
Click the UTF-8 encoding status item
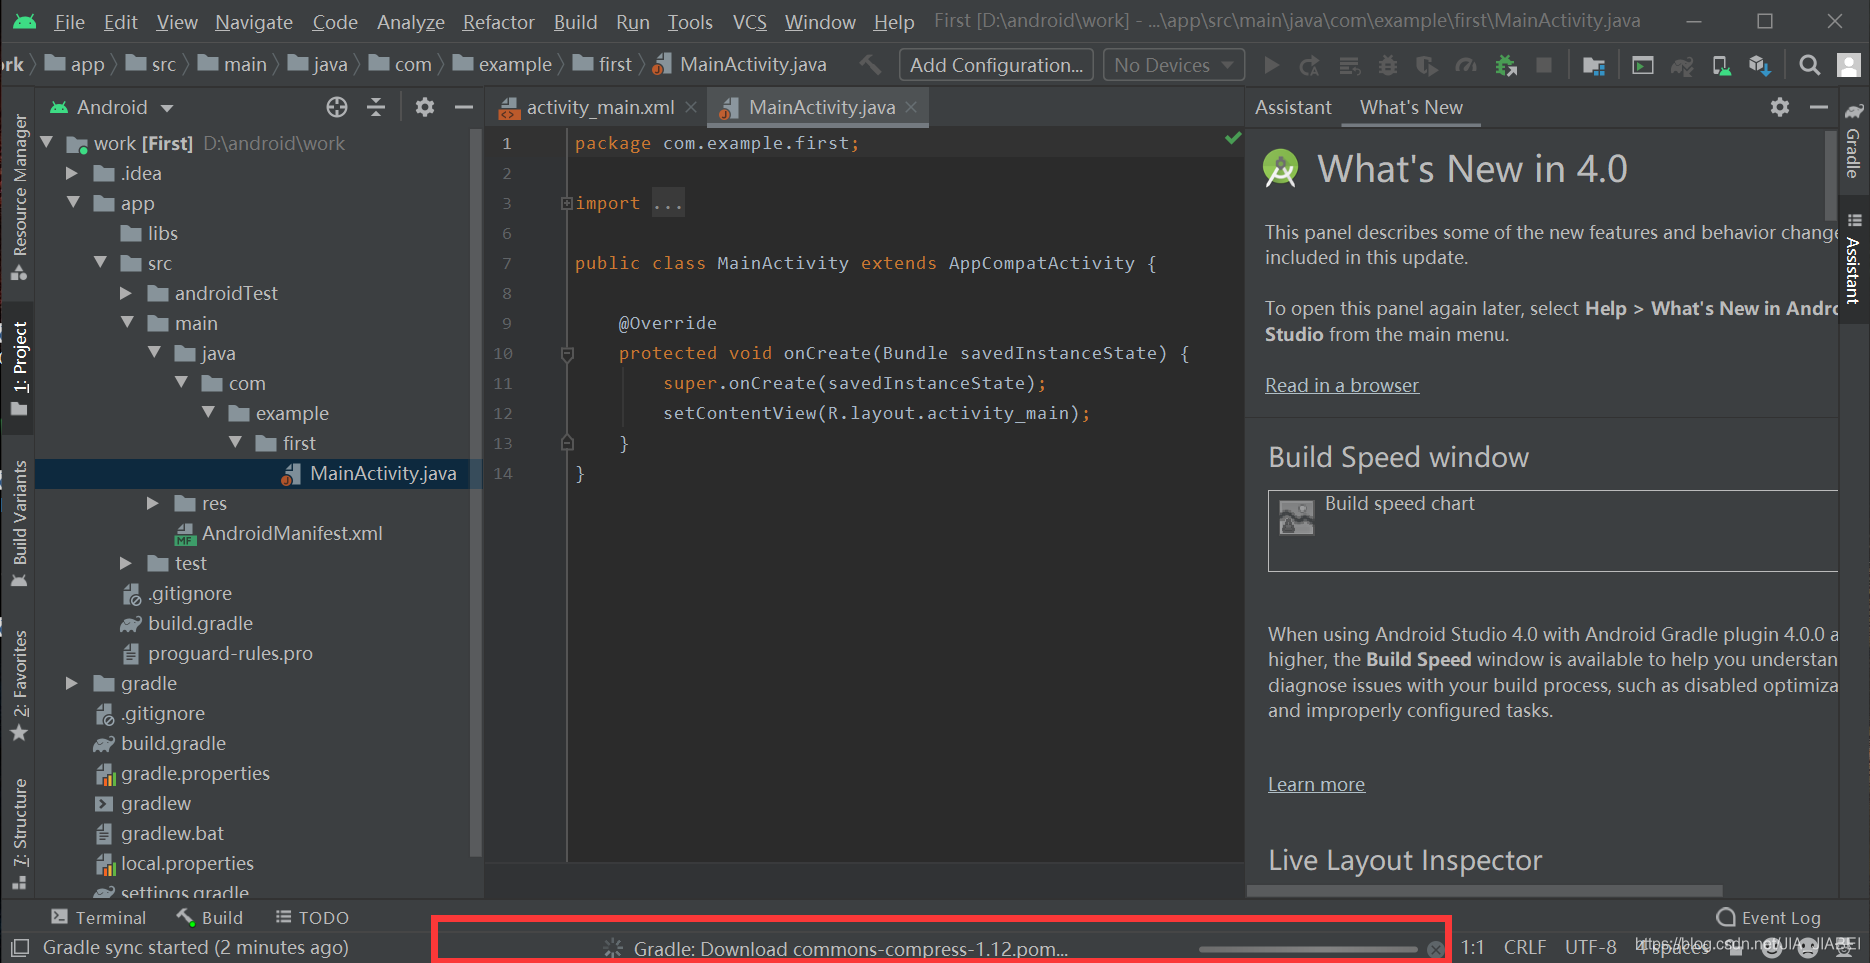(x=1590, y=947)
